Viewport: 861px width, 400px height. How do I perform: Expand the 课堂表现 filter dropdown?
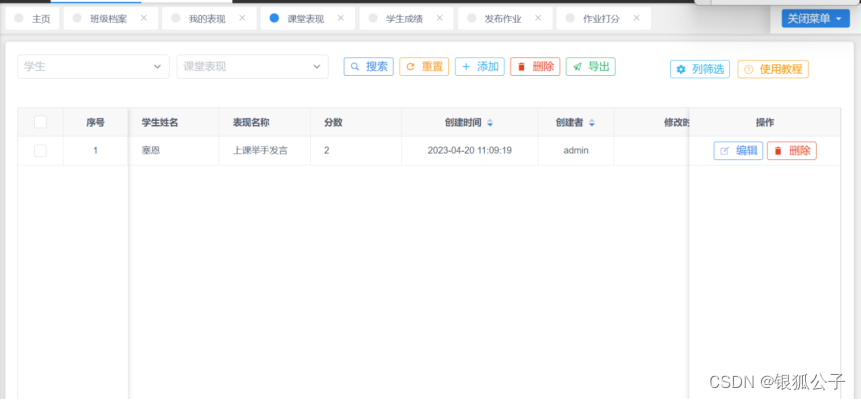[253, 66]
